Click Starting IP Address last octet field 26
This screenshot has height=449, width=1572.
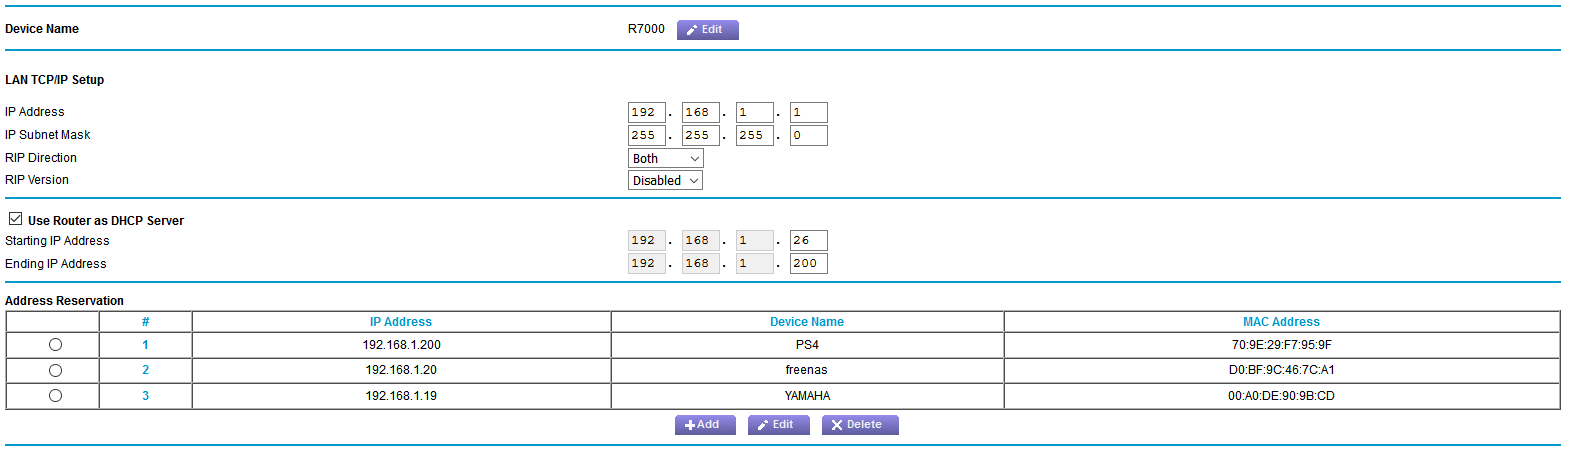[x=809, y=240]
